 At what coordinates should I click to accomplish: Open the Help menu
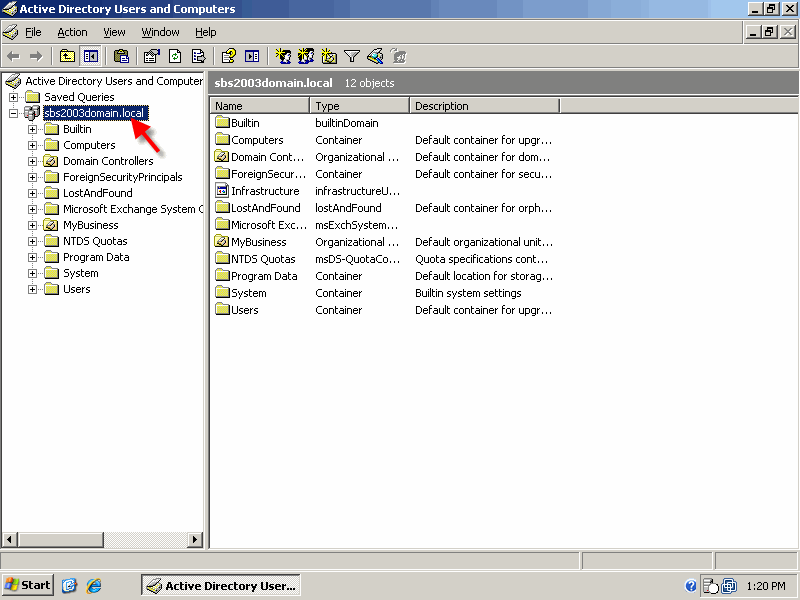[206, 32]
